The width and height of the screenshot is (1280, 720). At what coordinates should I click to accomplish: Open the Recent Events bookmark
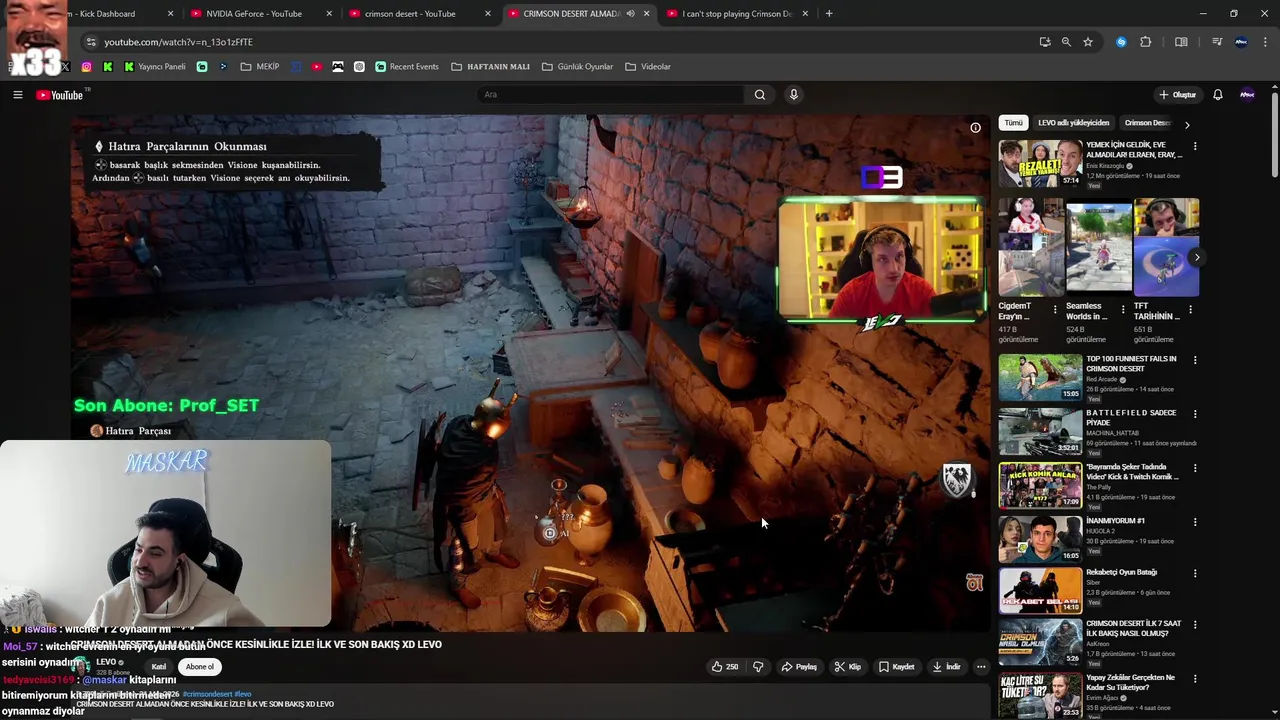[407, 67]
